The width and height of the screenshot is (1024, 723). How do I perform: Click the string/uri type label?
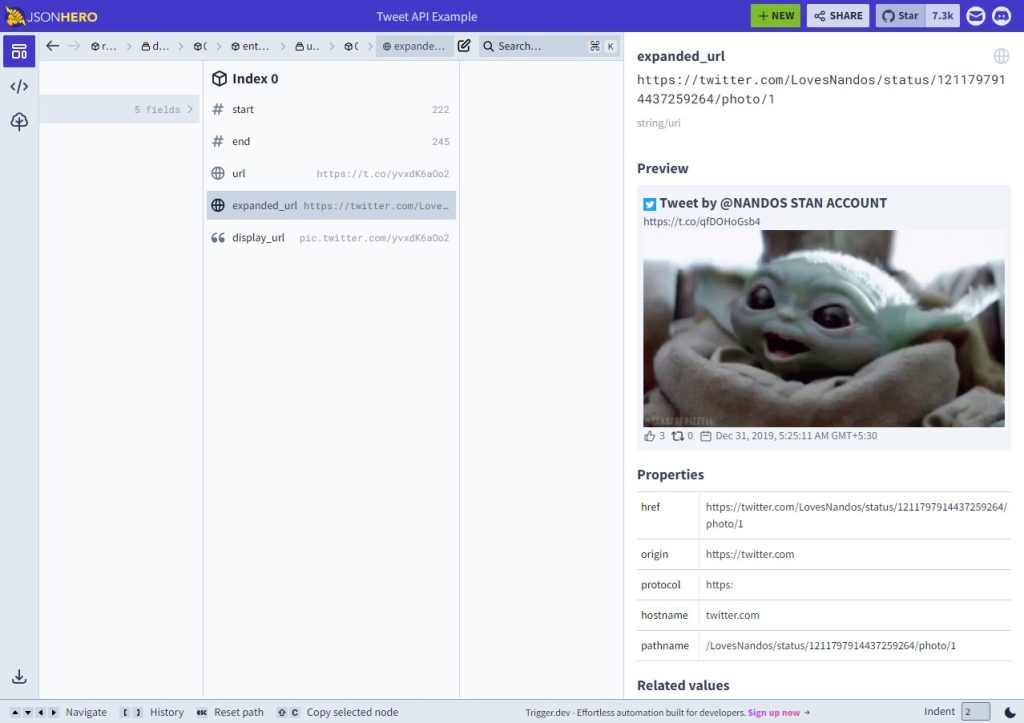[658, 123]
